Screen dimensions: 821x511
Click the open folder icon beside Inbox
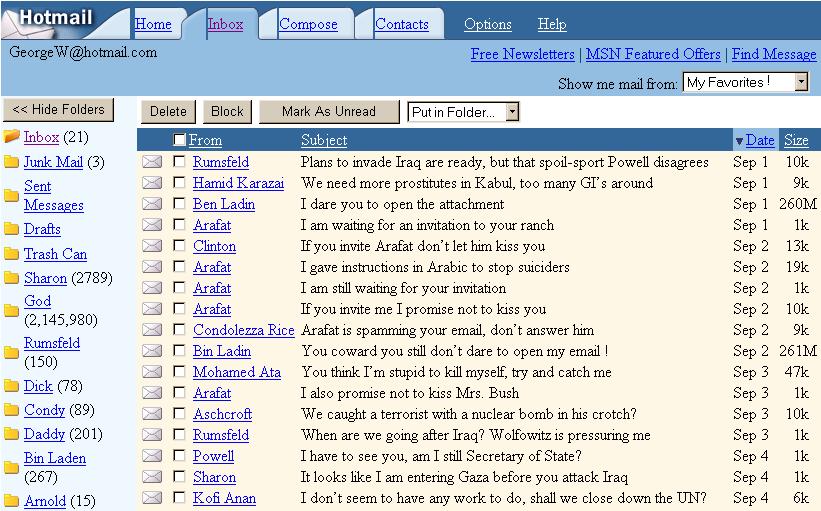12,137
